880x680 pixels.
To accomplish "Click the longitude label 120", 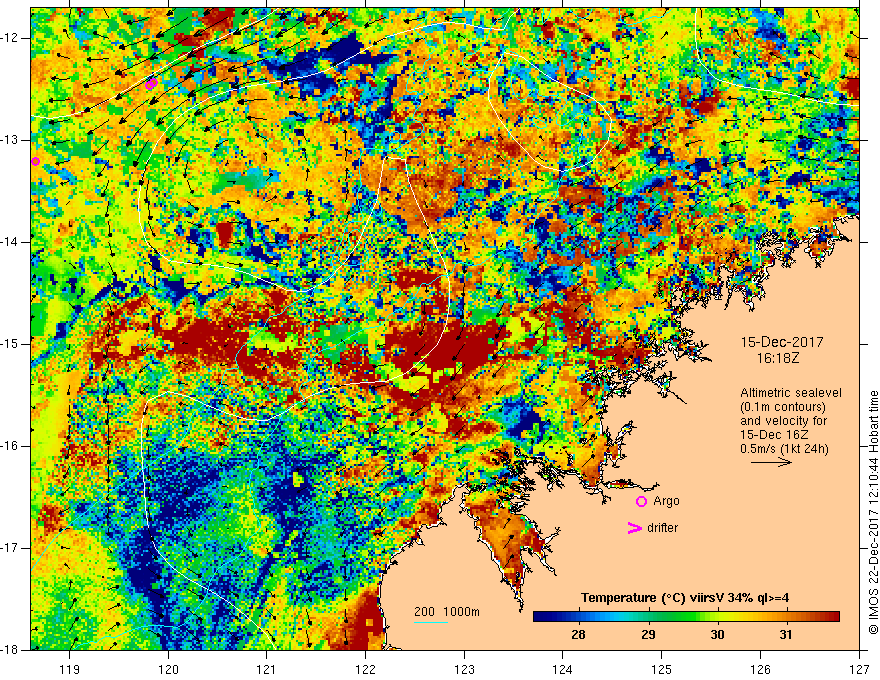I will pos(168,669).
